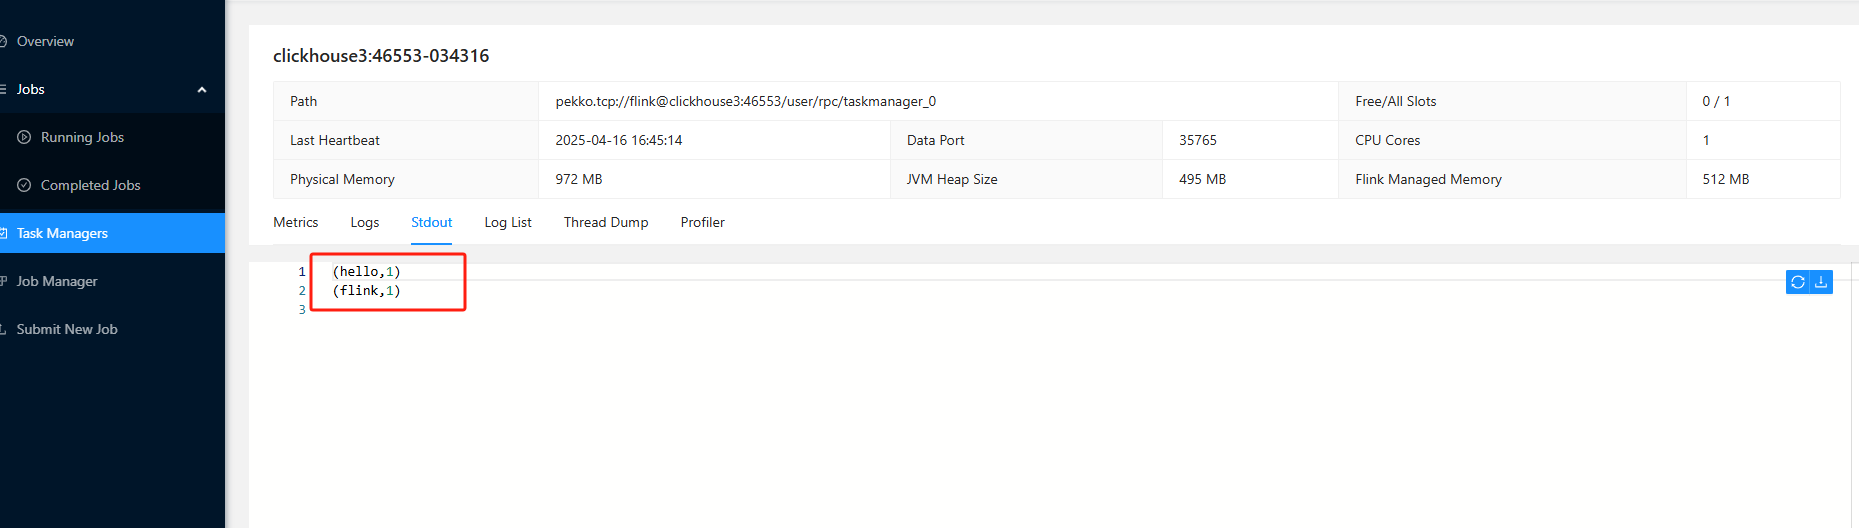The image size is (1859, 528).
Task: Click line number 3 in stdout
Action: [x=302, y=309]
